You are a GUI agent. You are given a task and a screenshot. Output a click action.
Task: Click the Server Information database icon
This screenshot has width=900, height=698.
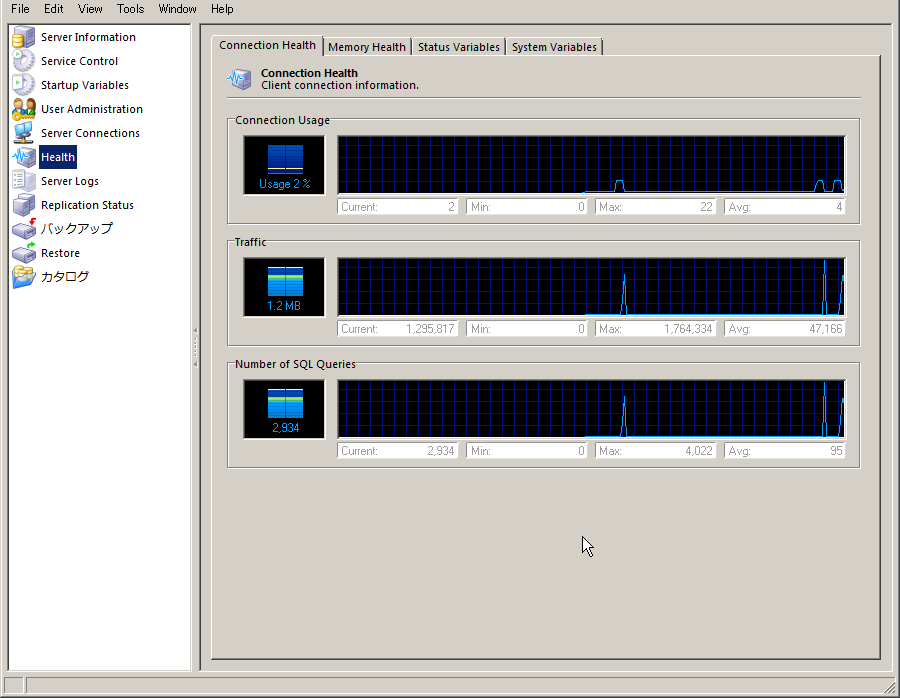coord(24,37)
